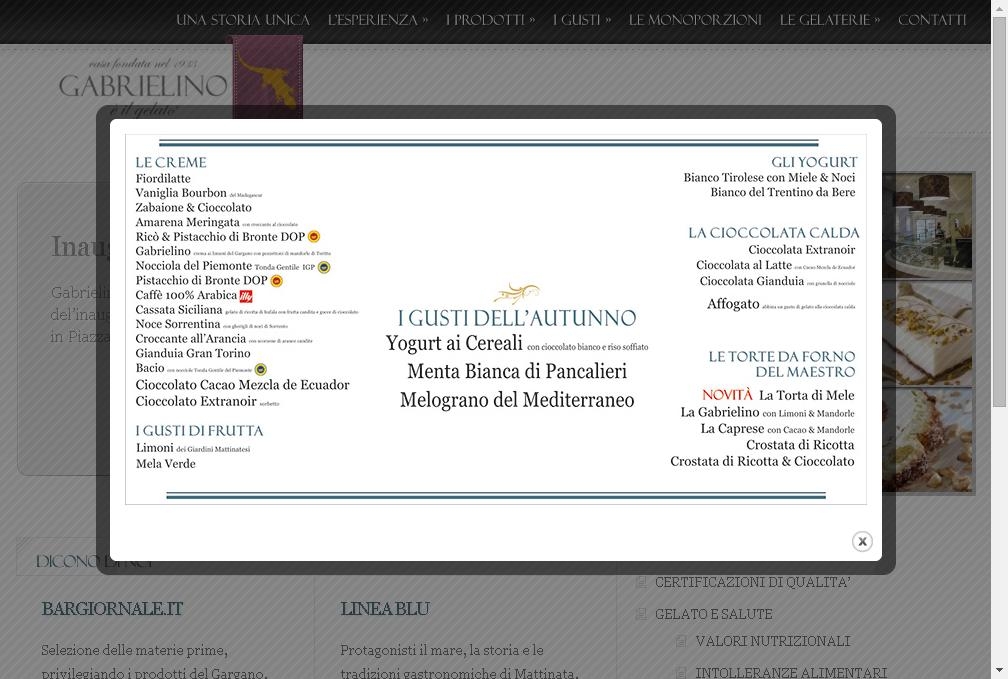Open VALORI NUTRIZIONALI link
This screenshot has width=1008, height=679.
773,641
